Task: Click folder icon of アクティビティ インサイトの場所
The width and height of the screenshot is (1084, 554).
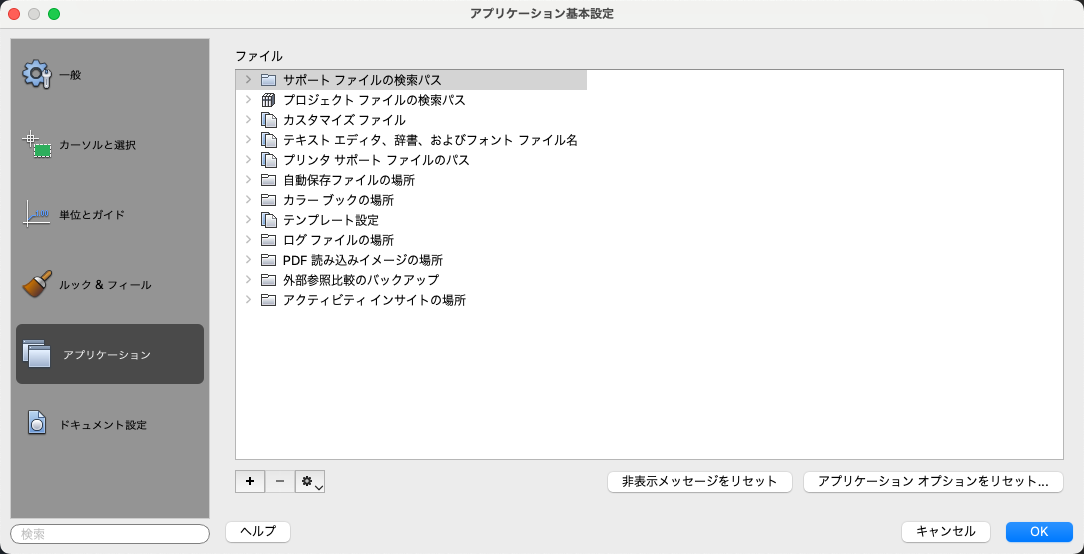Action: [268, 300]
